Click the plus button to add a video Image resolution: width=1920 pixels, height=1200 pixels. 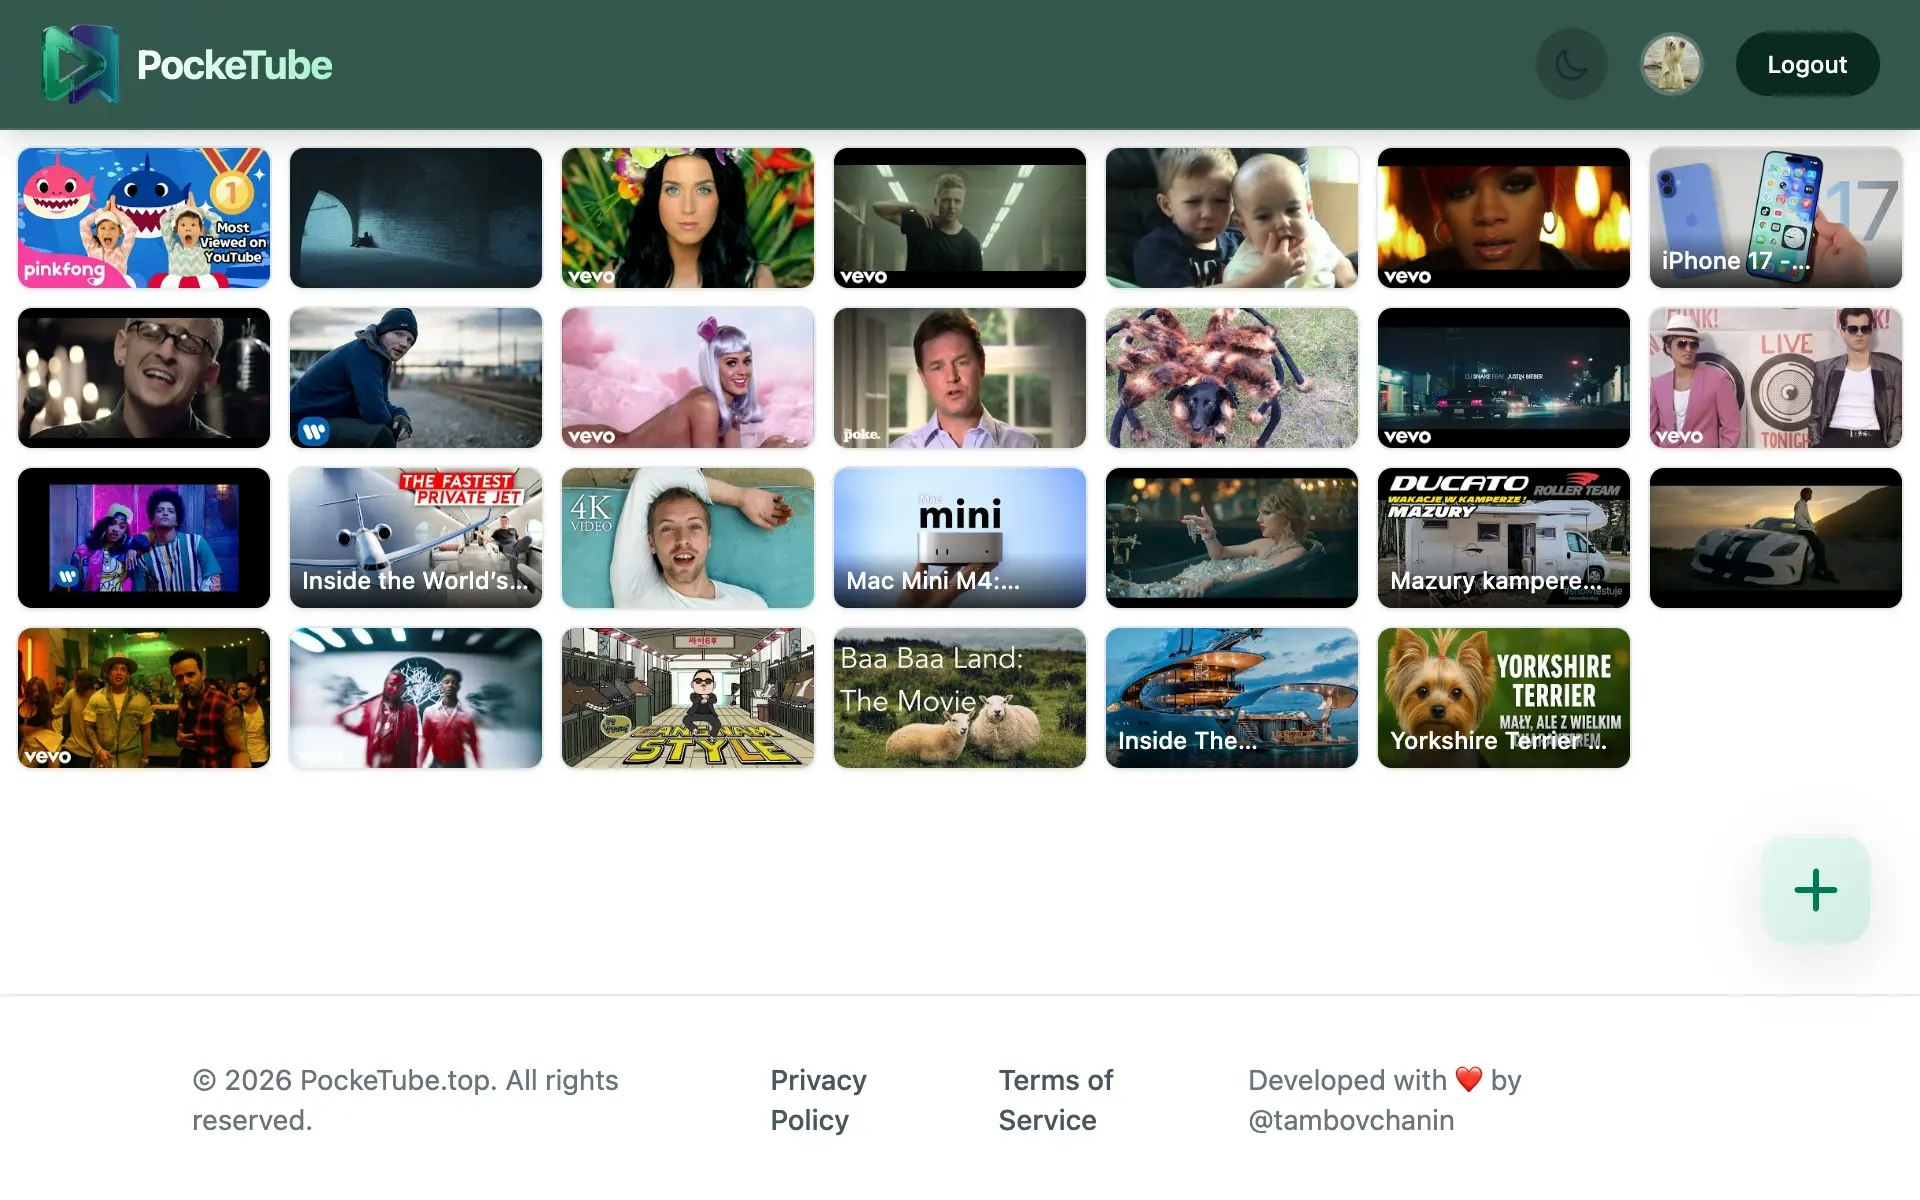coord(1816,890)
